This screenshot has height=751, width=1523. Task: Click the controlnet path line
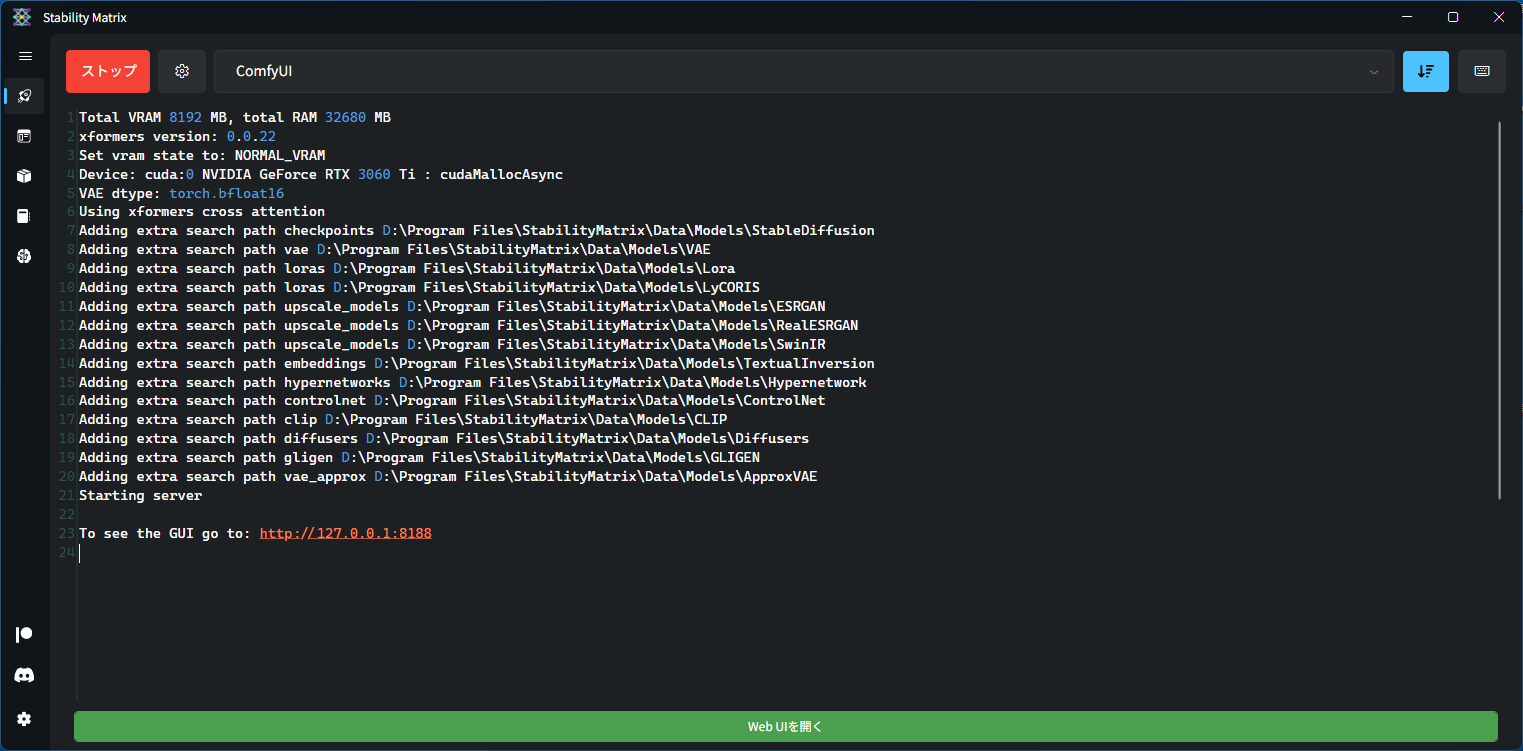[x=452, y=400]
